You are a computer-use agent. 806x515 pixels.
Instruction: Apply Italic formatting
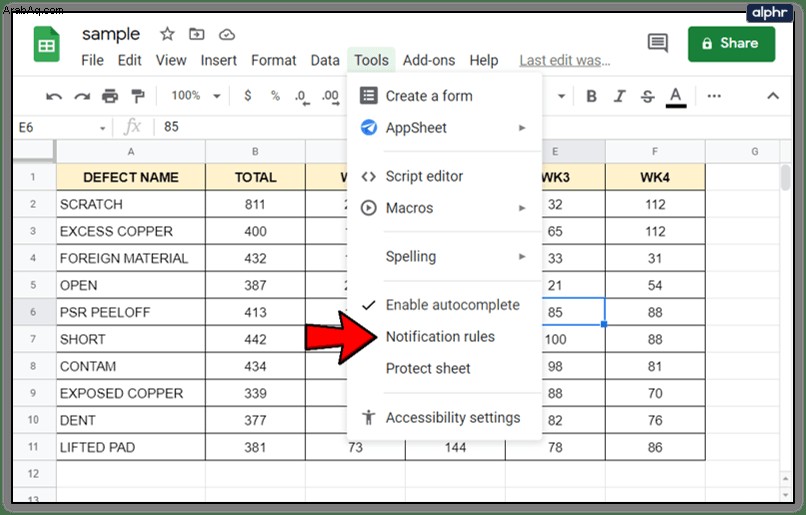click(x=620, y=96)
